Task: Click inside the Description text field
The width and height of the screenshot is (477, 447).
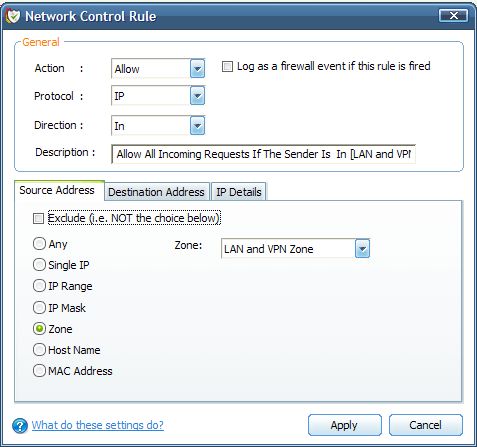Action: [263, 154]
